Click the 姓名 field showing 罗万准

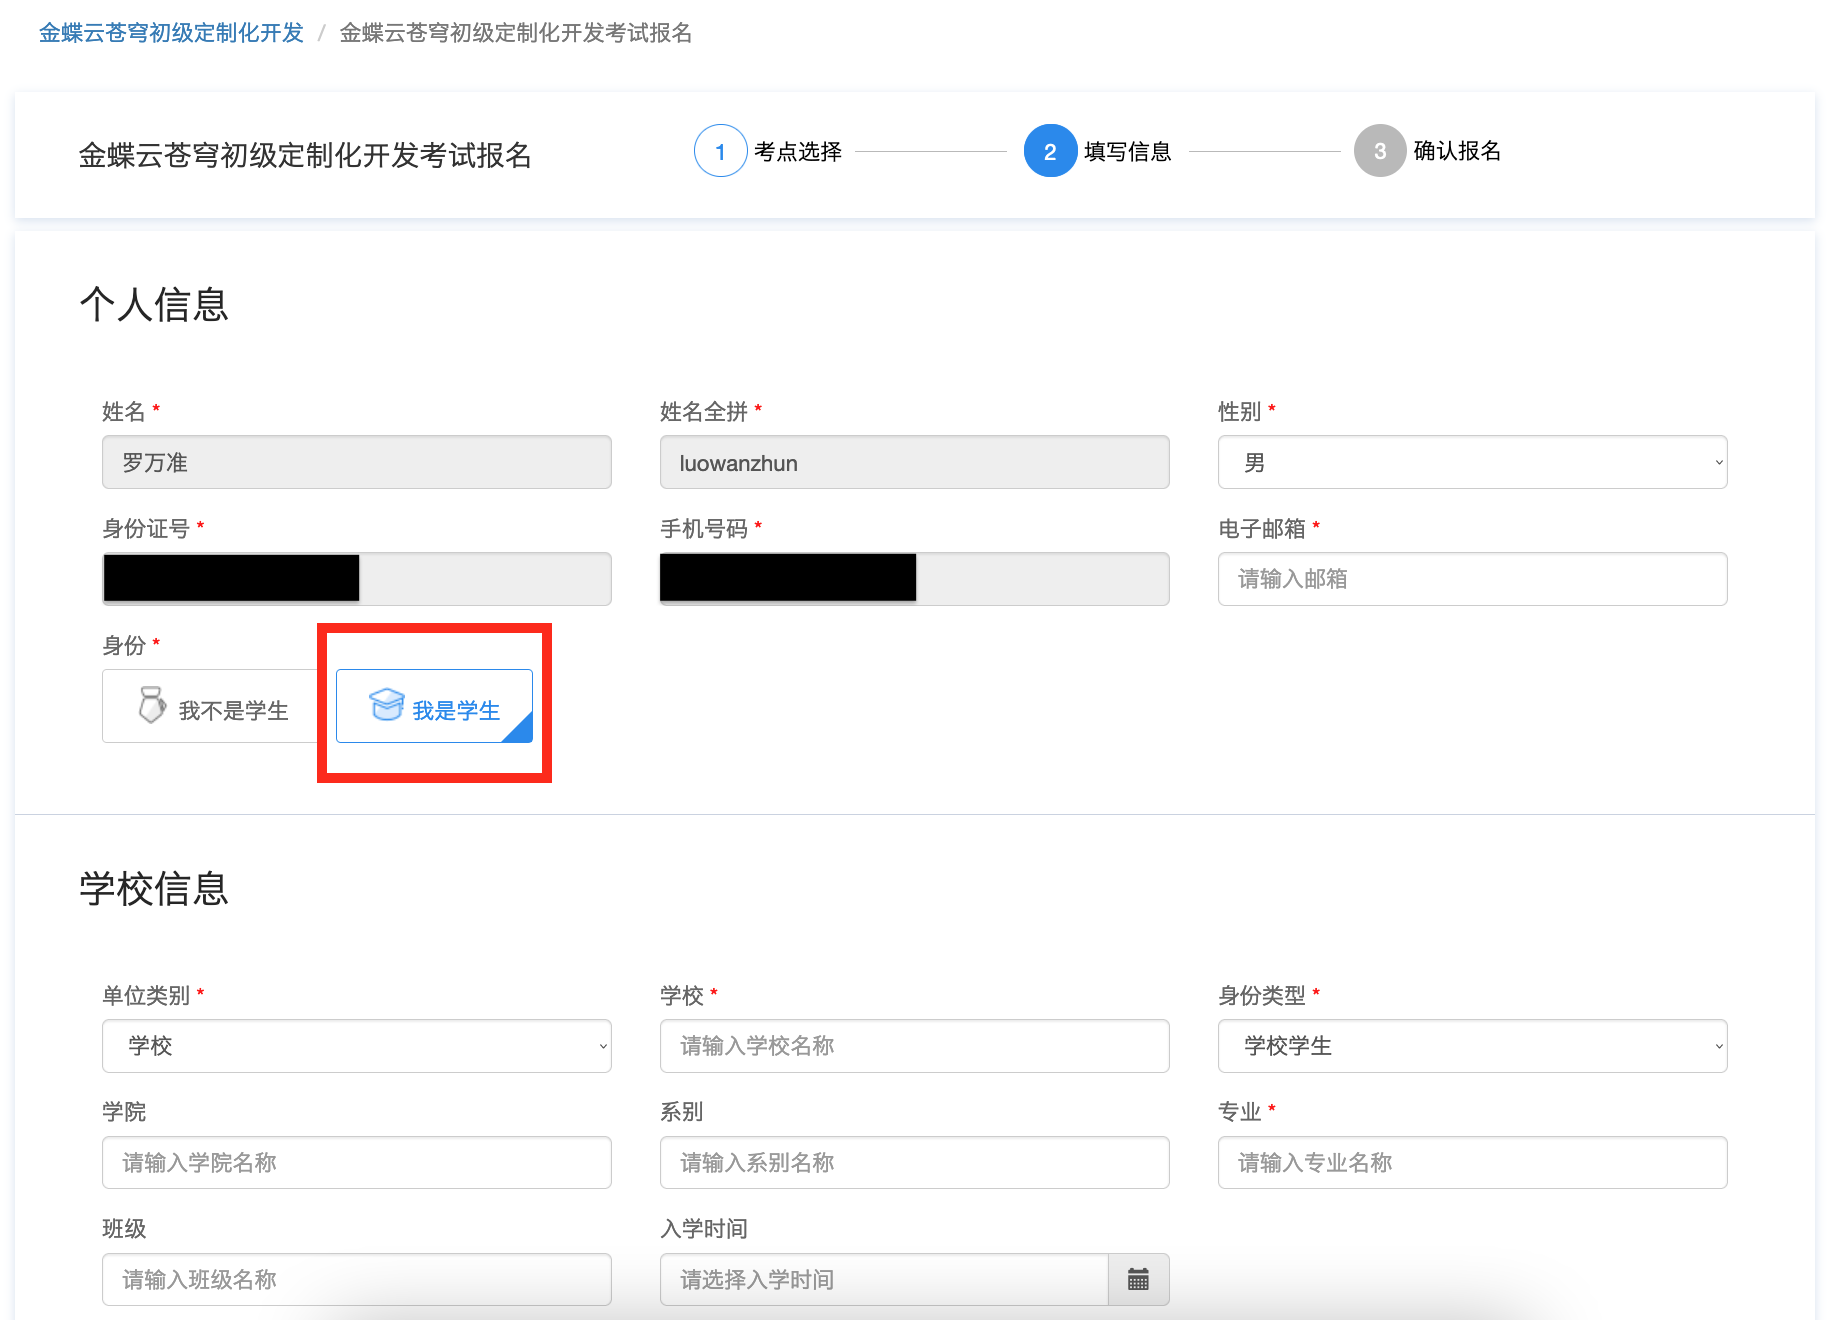pyautogui.click(x=356, y=462)
